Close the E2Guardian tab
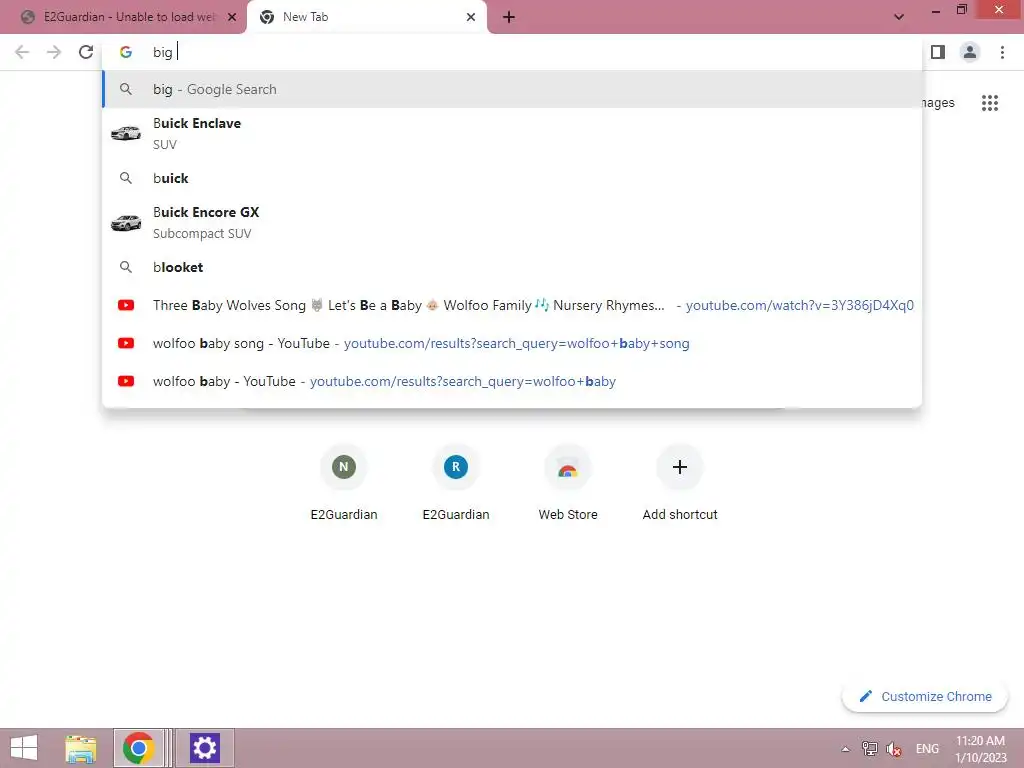Image resolution: width=1024 pixels, height=768 pixels. pyautogui.click(x=232, y=17)
